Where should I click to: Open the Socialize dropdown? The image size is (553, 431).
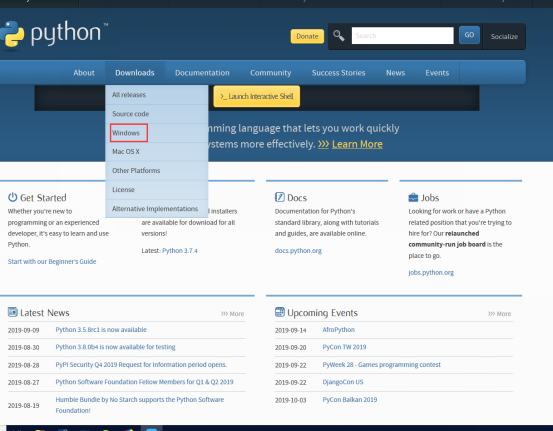tap(504, 36)
